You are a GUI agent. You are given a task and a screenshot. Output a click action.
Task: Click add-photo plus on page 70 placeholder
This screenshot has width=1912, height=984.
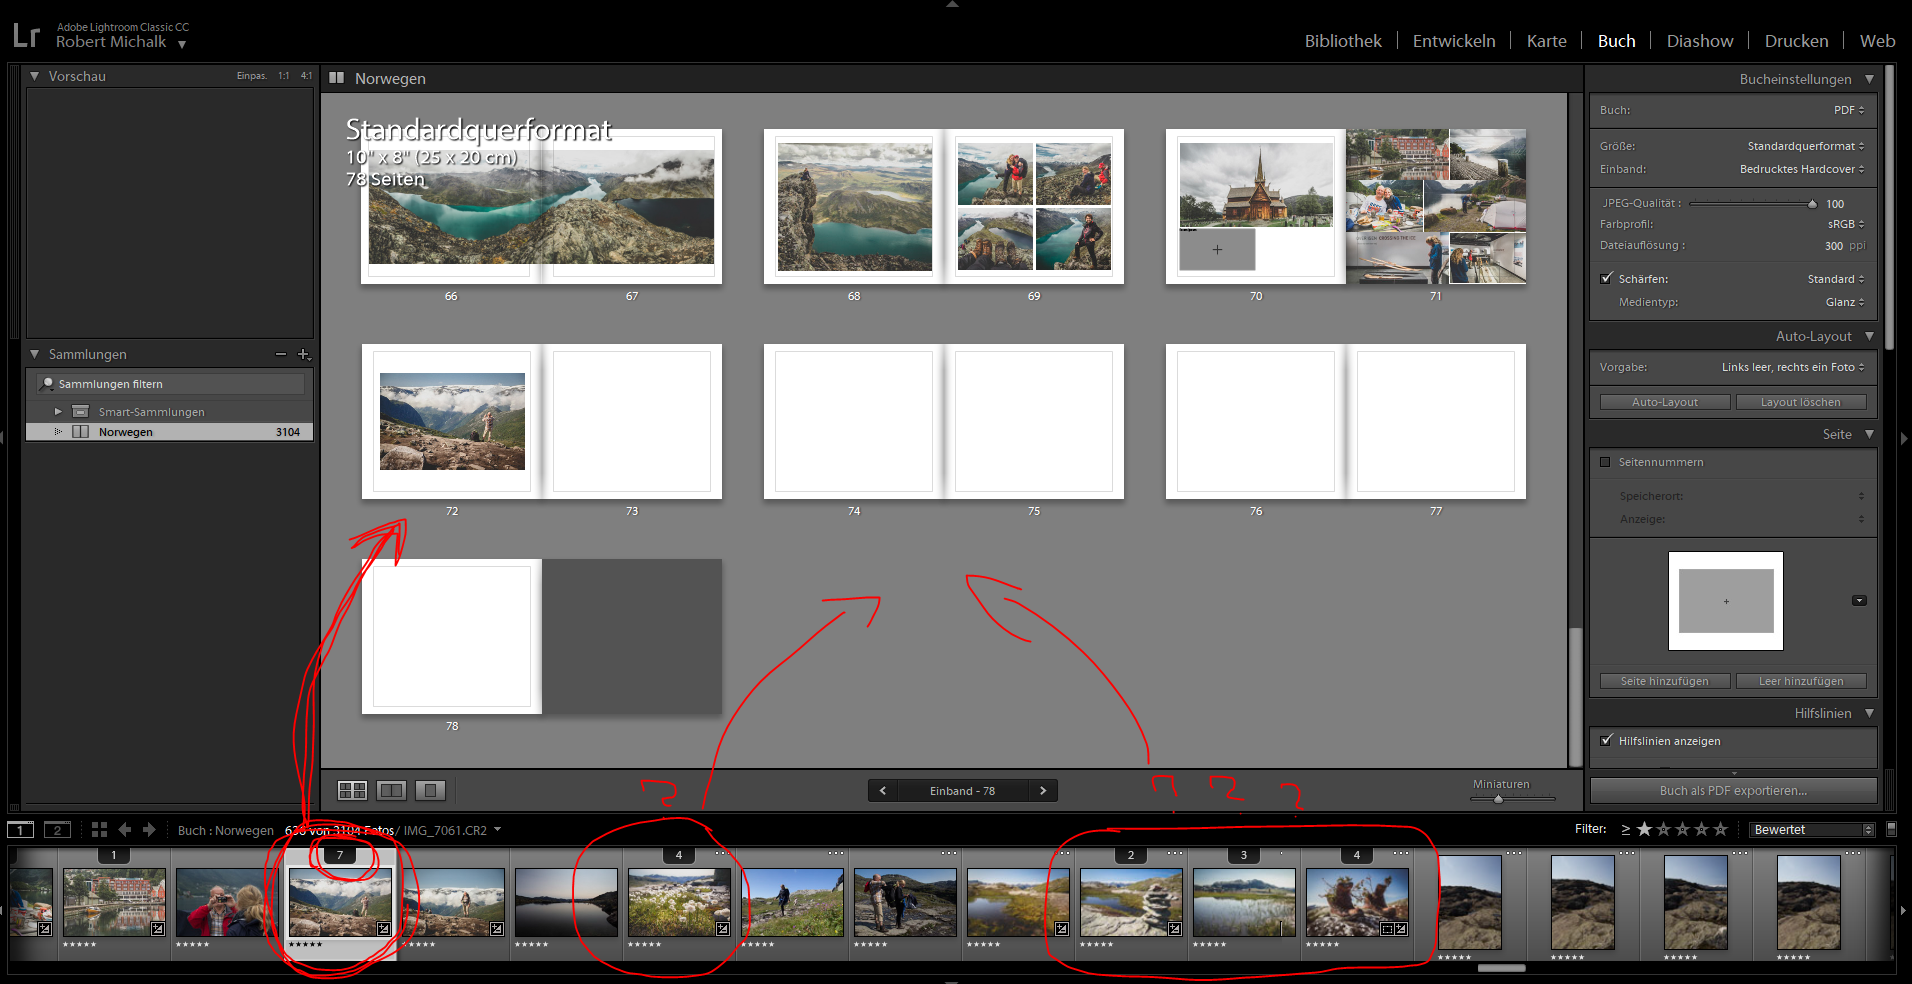1217,249
